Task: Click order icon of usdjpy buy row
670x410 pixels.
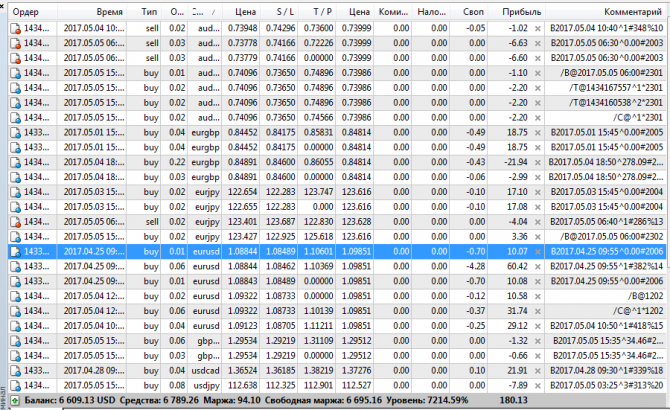Action: [16, 386]
